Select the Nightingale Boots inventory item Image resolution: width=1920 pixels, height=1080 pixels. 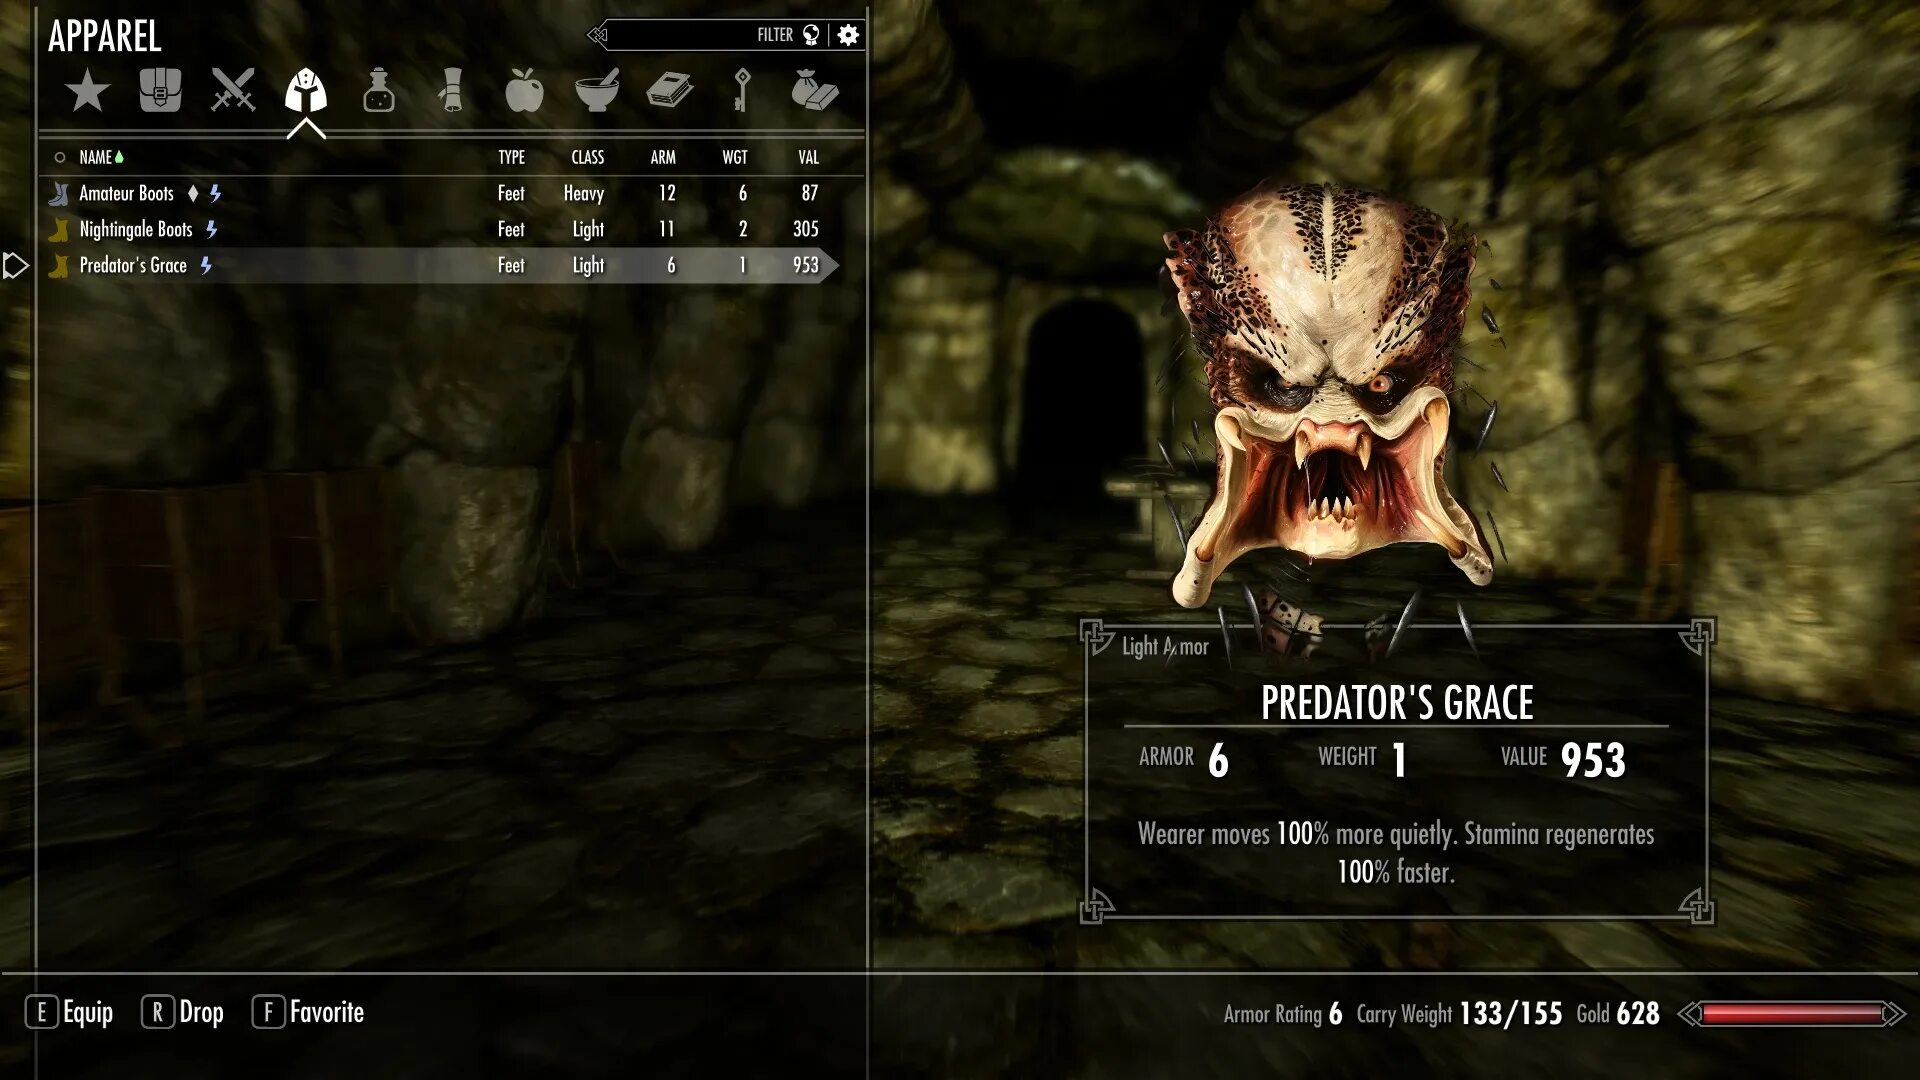136,229
